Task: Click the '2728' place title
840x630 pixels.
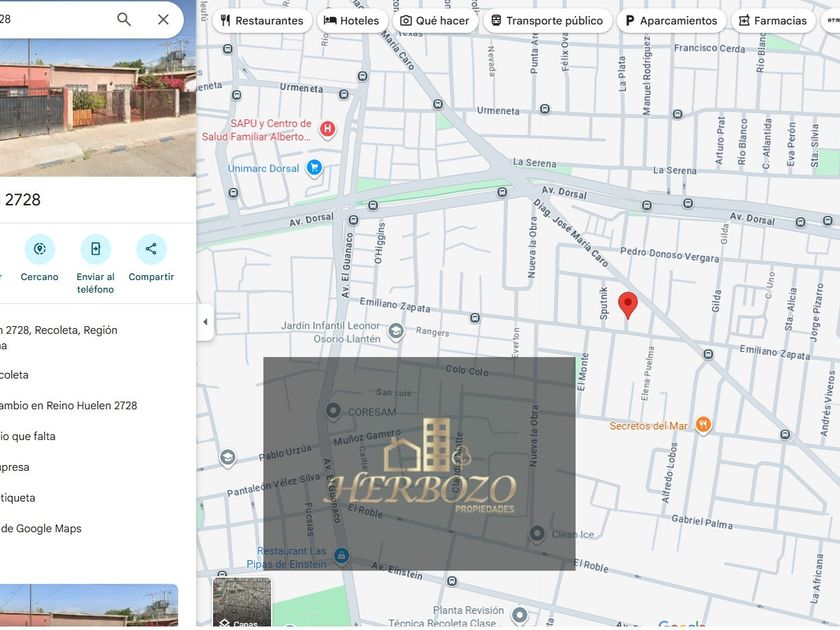Action: point(21,200)
